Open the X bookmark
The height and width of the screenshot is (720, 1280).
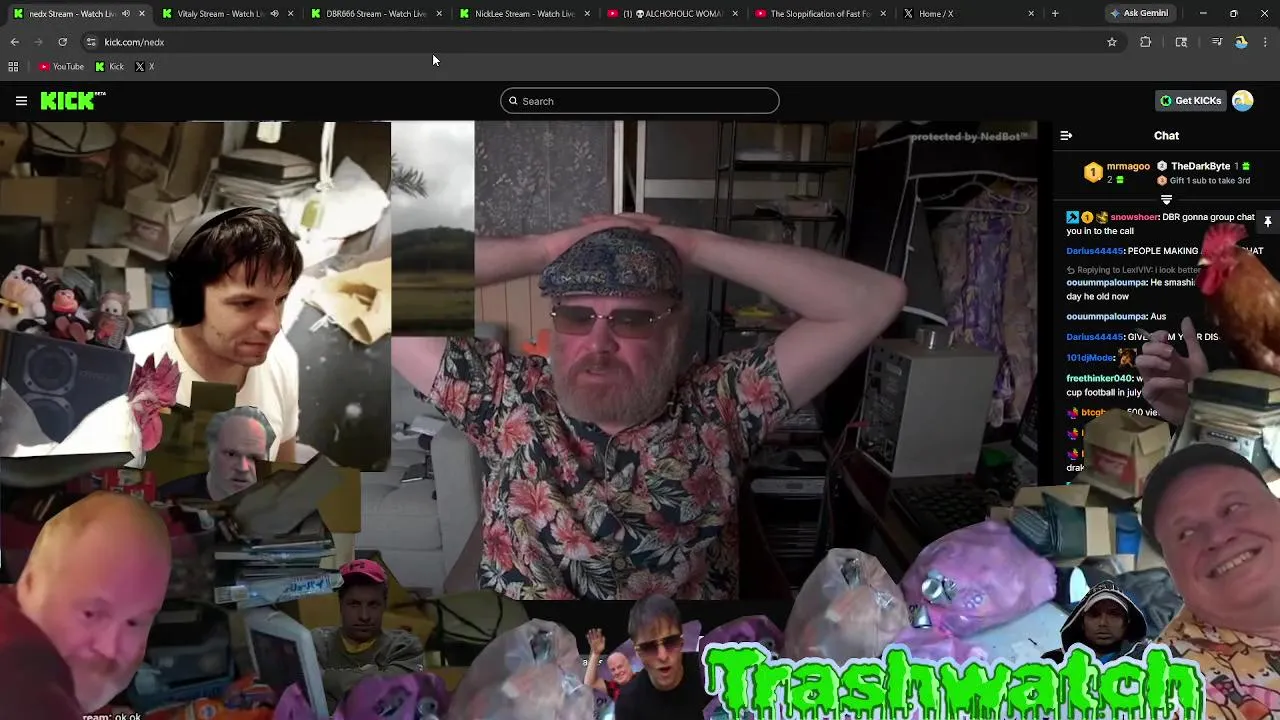click(145, 67)
